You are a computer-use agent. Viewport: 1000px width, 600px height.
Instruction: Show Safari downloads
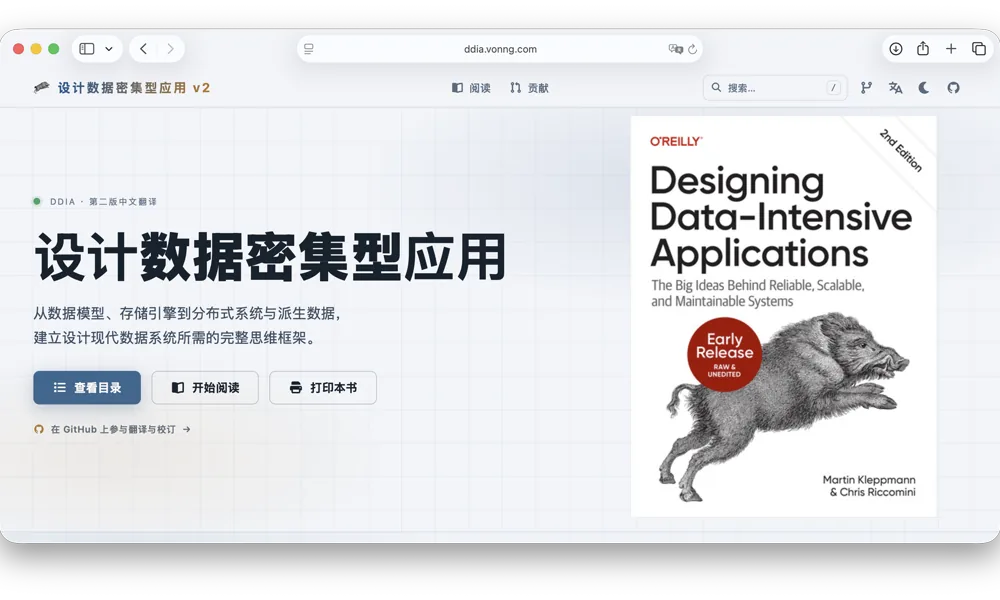point(896,48)
